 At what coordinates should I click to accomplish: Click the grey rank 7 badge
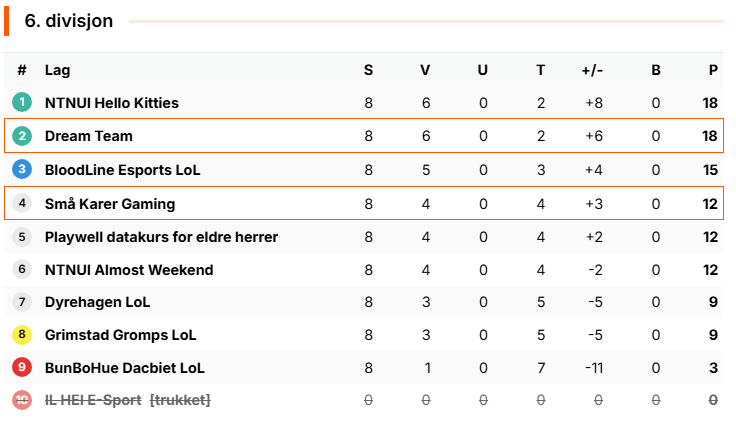pos(22,301)
